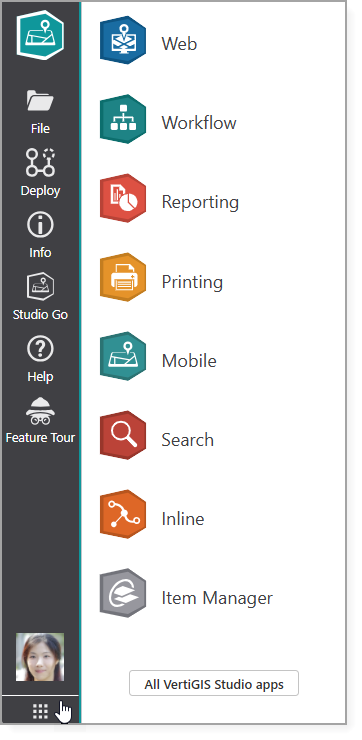This screenshot has height=740, width=362.
Task: Select the Reporting label in the app list
Action: (200, 202)
